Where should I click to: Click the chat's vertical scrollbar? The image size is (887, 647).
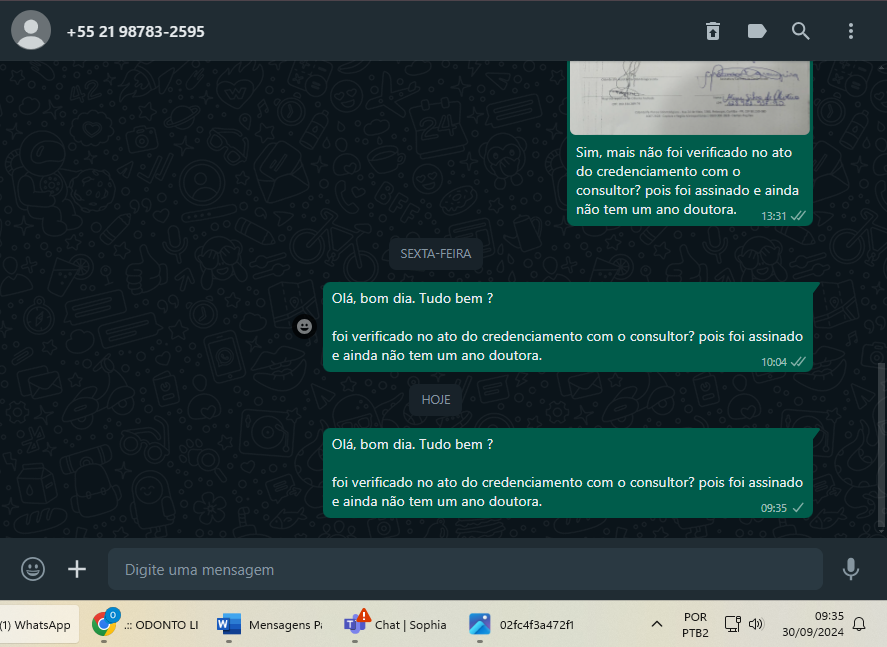881,440
